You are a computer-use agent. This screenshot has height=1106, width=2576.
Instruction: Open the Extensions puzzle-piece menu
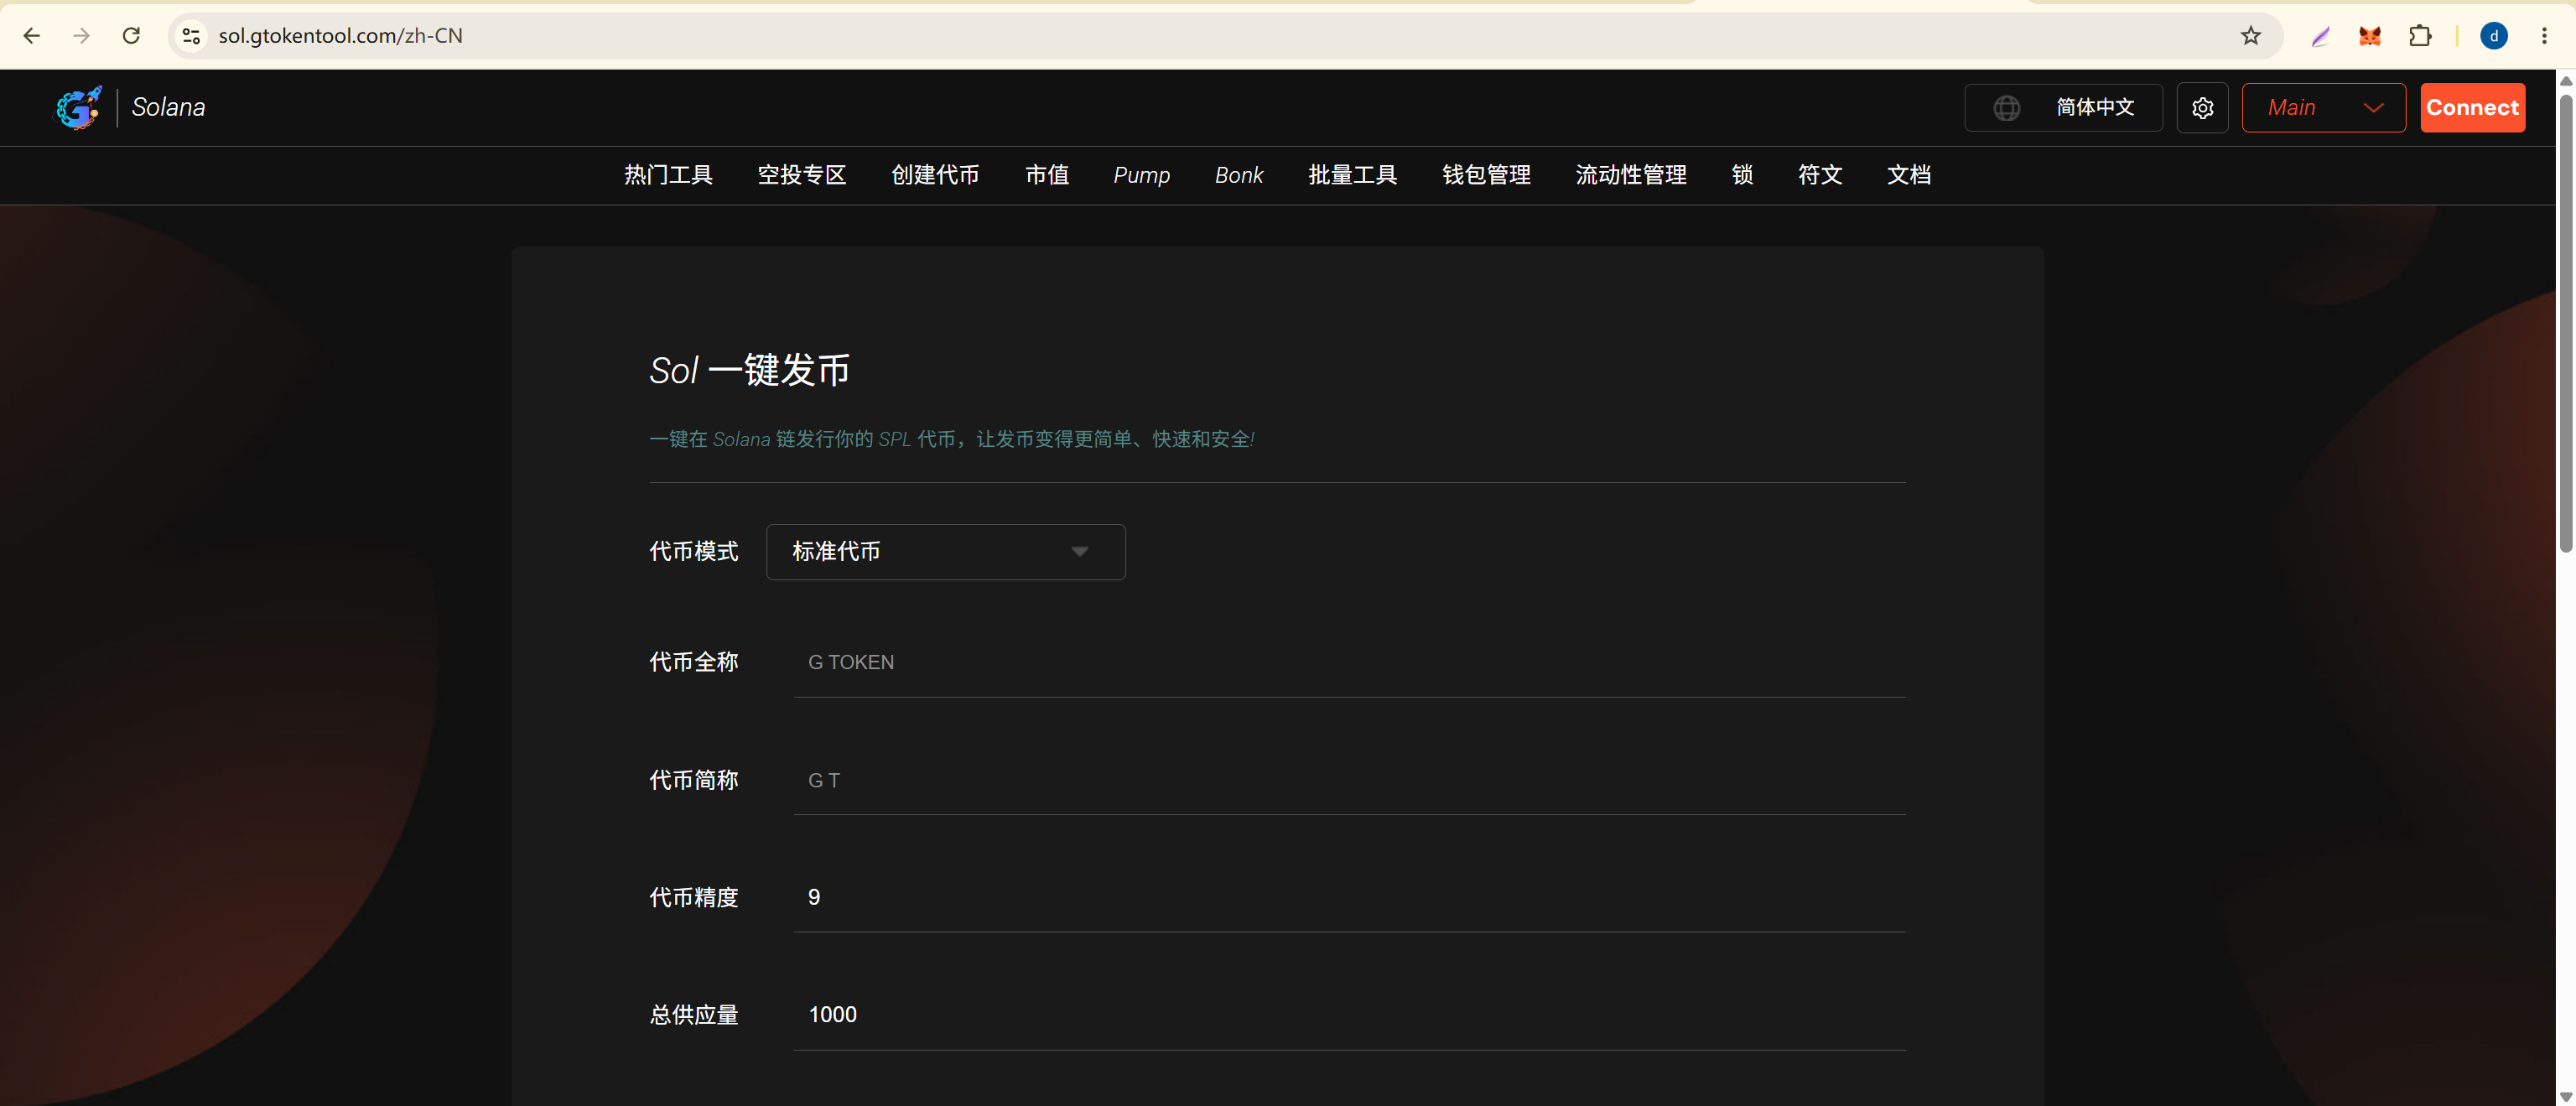(2420, 36)
